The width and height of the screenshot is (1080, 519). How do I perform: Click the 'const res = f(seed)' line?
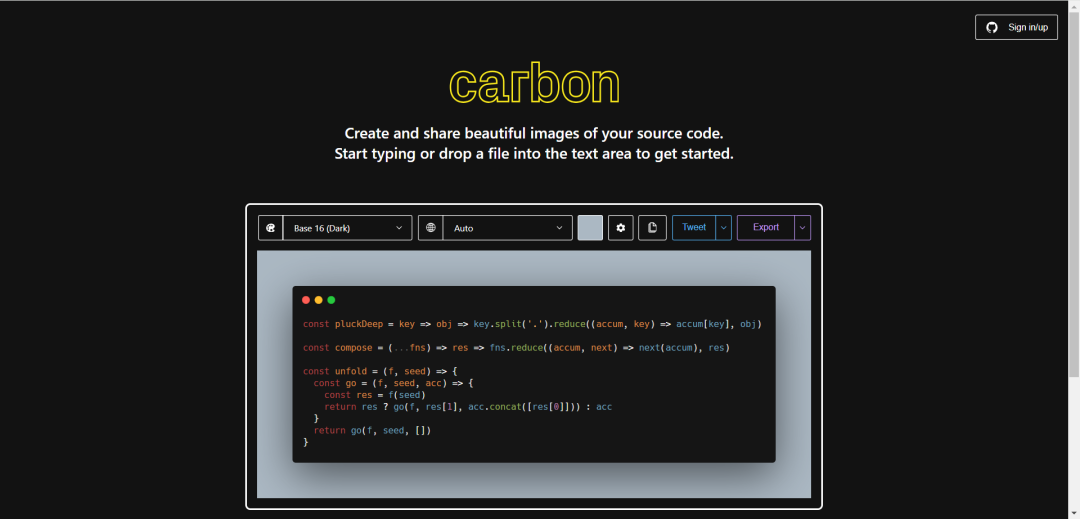pos(375,395)
